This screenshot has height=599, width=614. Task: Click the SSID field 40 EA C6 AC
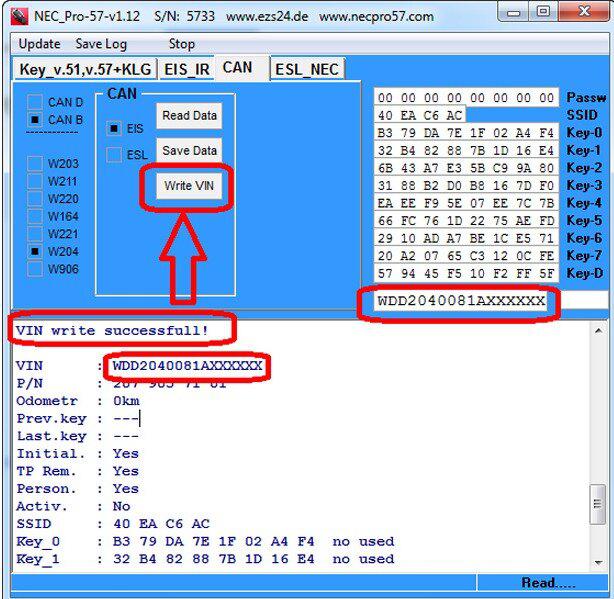pyautogui.click(x=420, y=115)
